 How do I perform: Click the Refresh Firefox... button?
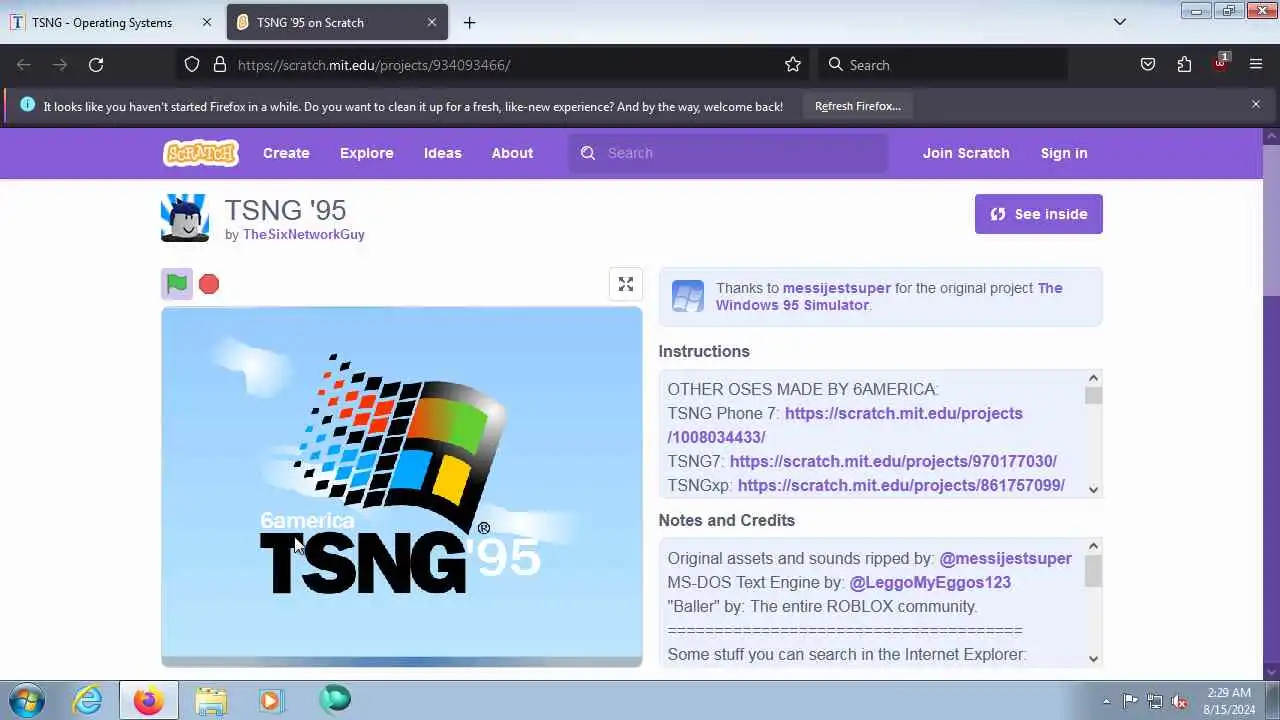point(858,106)
